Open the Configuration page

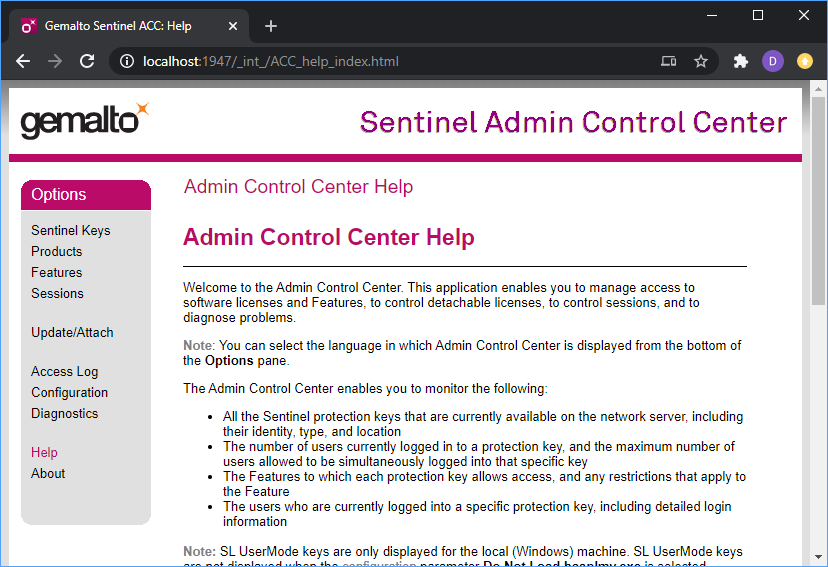pyautogui.click(x=70, y=392)
